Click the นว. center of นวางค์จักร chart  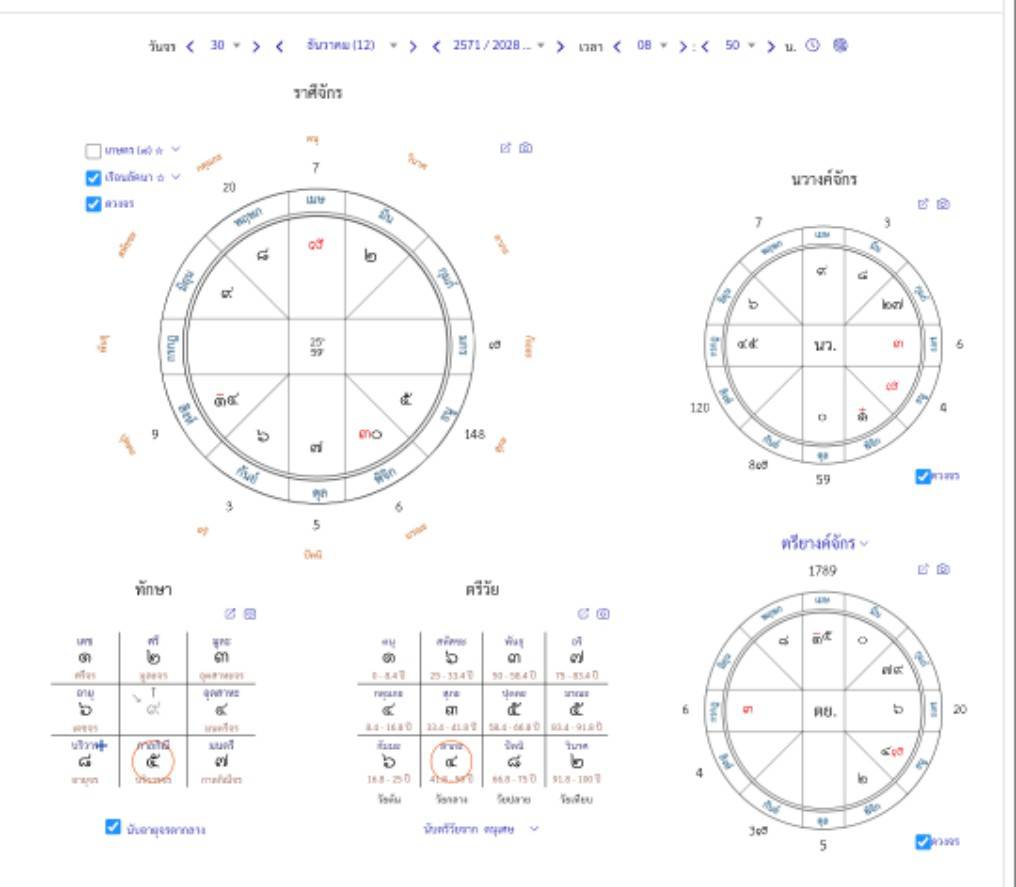pyautogui.click(x=824, y=345)
